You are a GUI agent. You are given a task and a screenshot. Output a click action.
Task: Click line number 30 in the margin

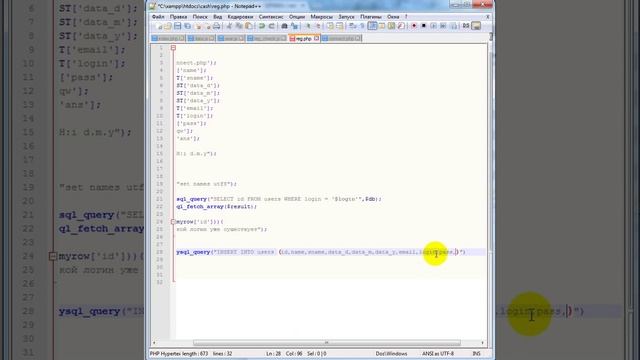pos(161,267)
